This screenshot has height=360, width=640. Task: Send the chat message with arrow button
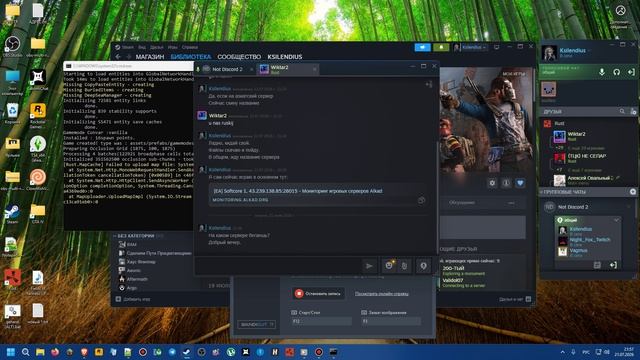click(x=369, y=266)
